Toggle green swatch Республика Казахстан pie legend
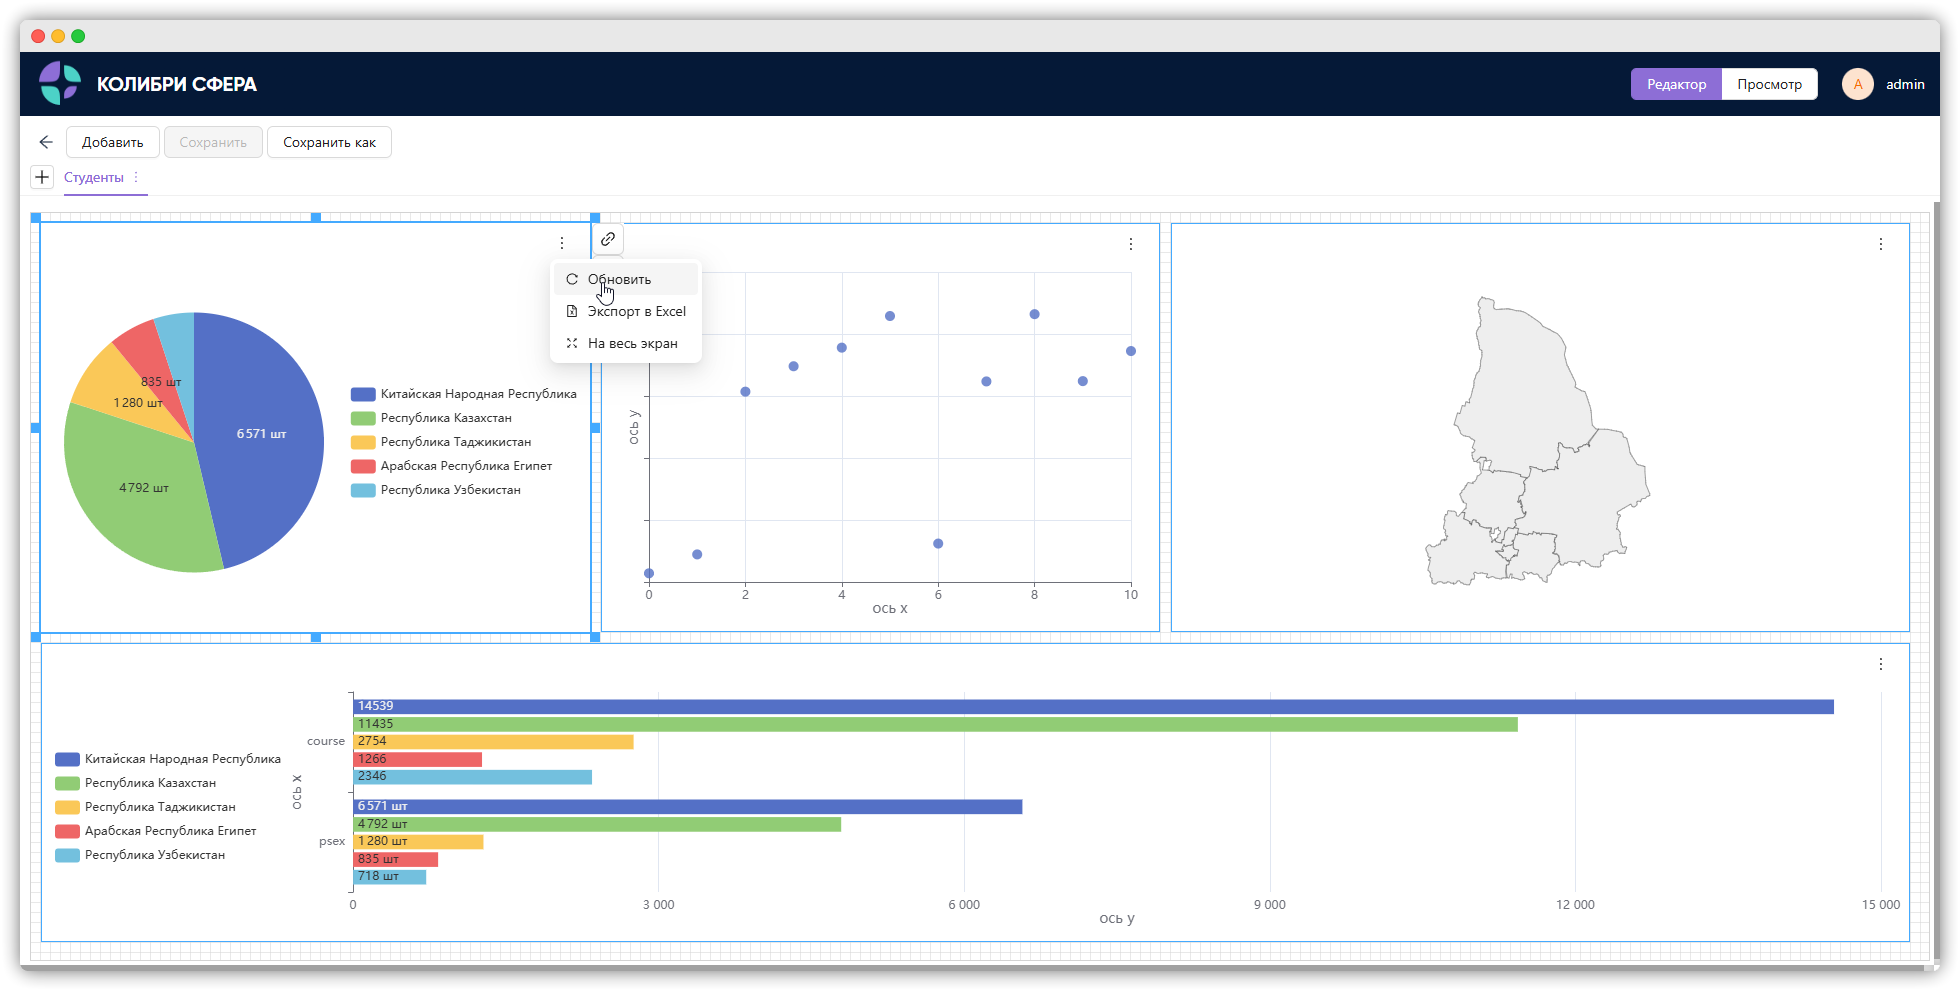1960x991 pixels. [363, 418]
